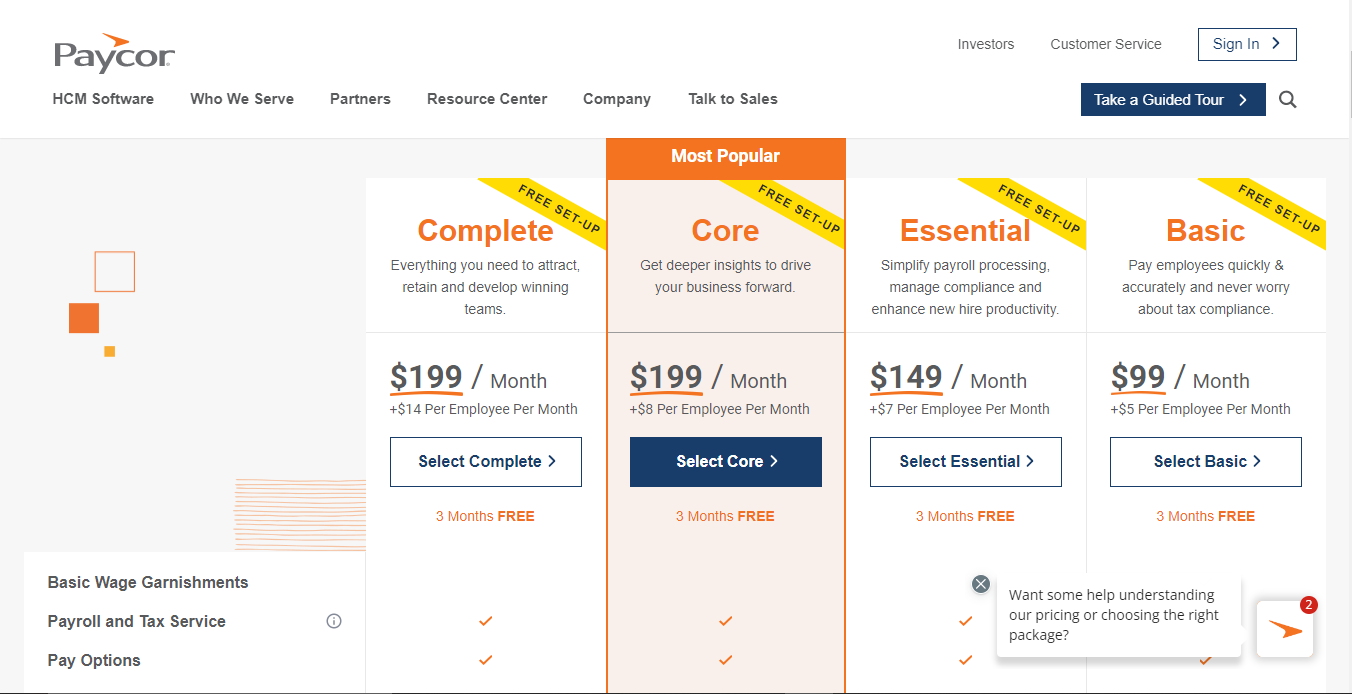Expand the Company menu
Viewport: 1352px width, 694px height.
617,99
